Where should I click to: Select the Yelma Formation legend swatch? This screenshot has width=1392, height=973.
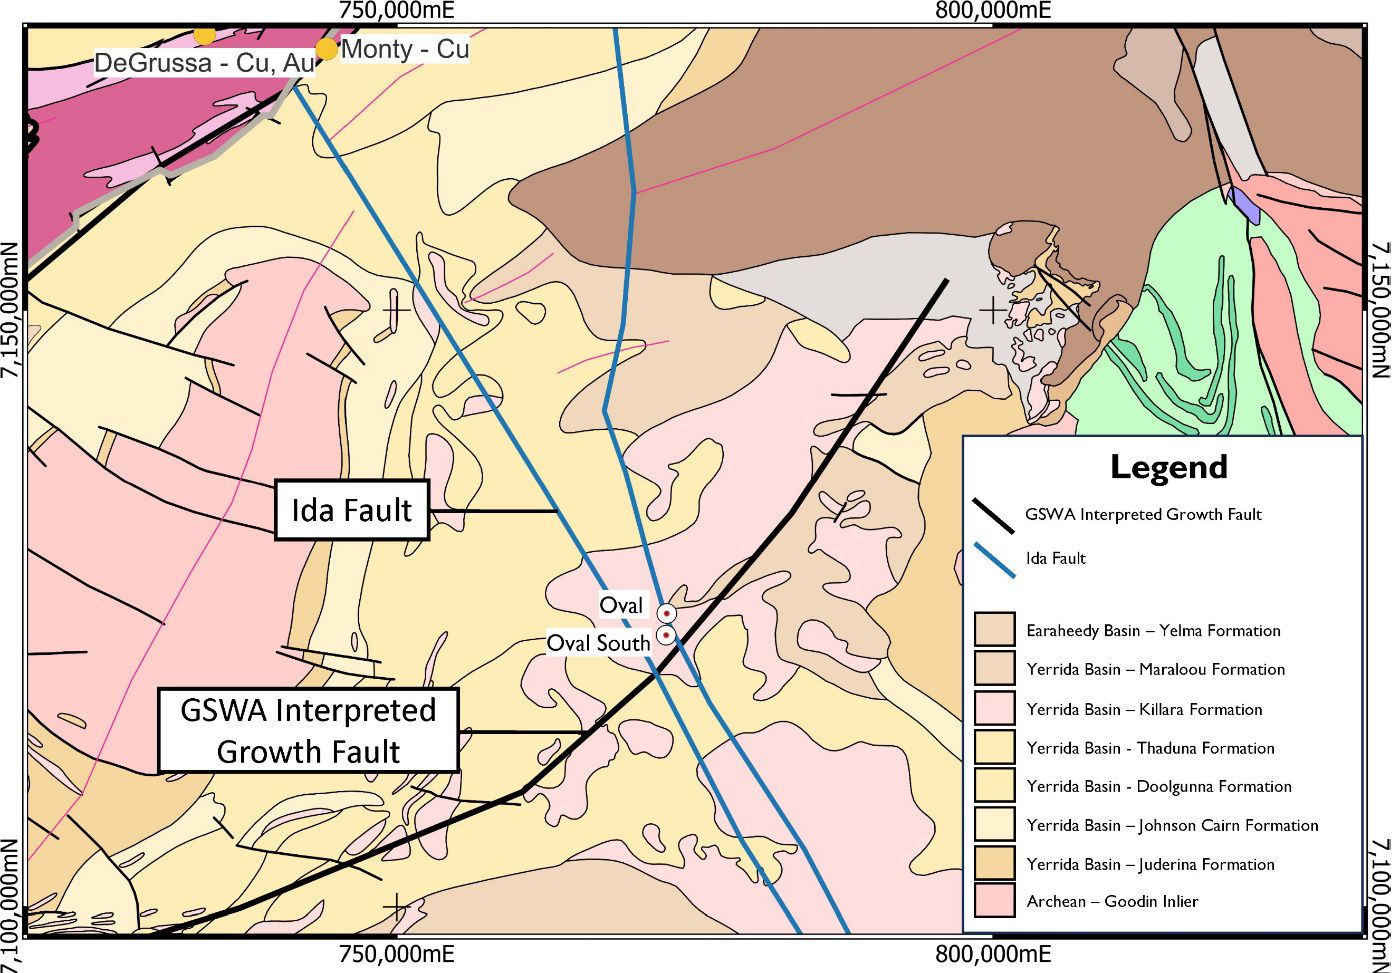point(994,631)
